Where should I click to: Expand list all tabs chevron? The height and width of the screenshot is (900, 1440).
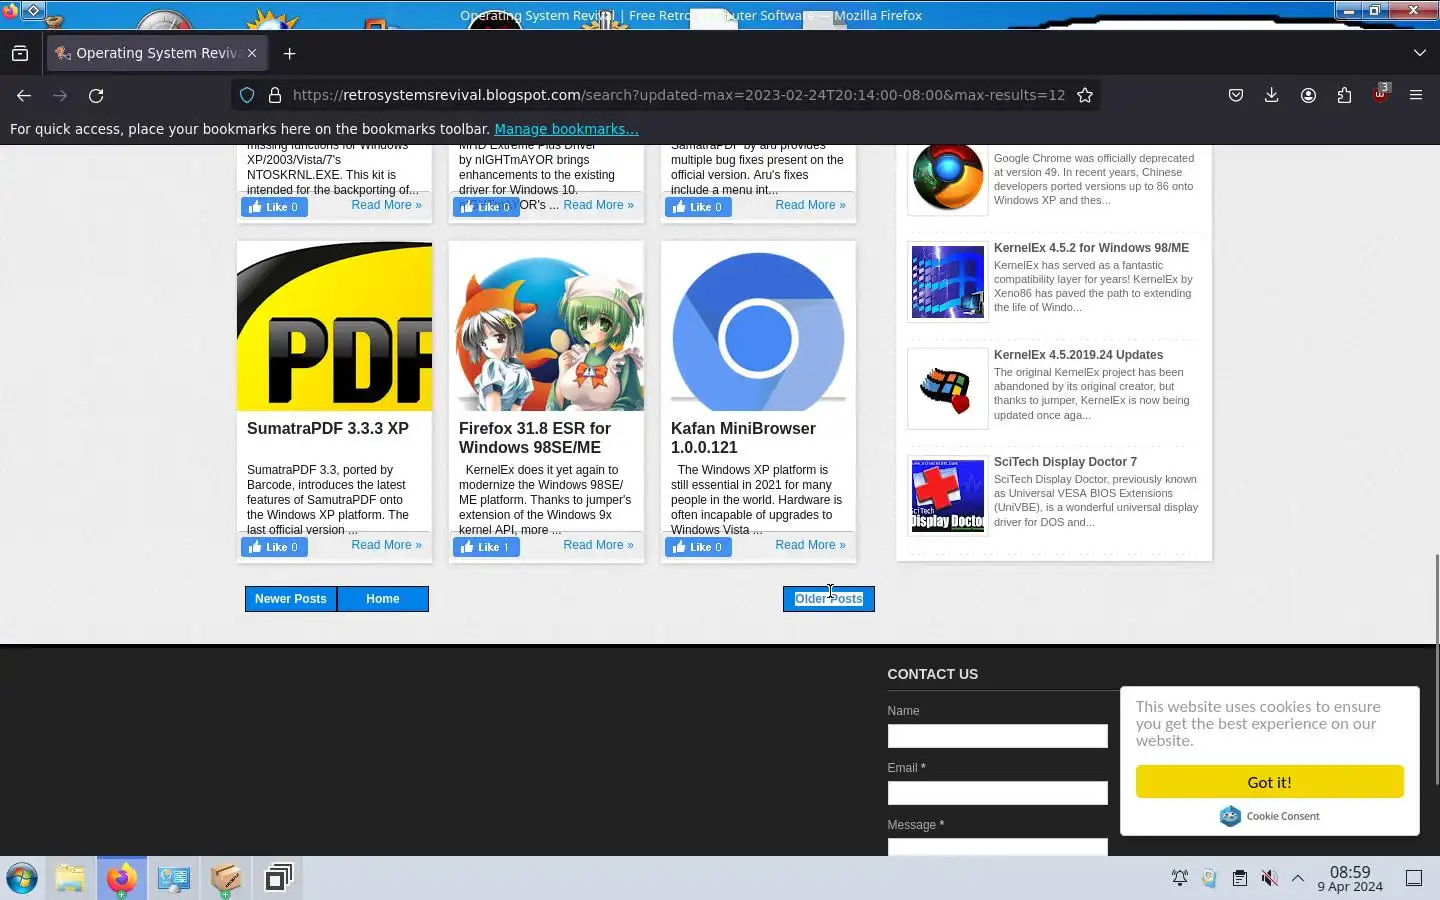click(1420, 53)
